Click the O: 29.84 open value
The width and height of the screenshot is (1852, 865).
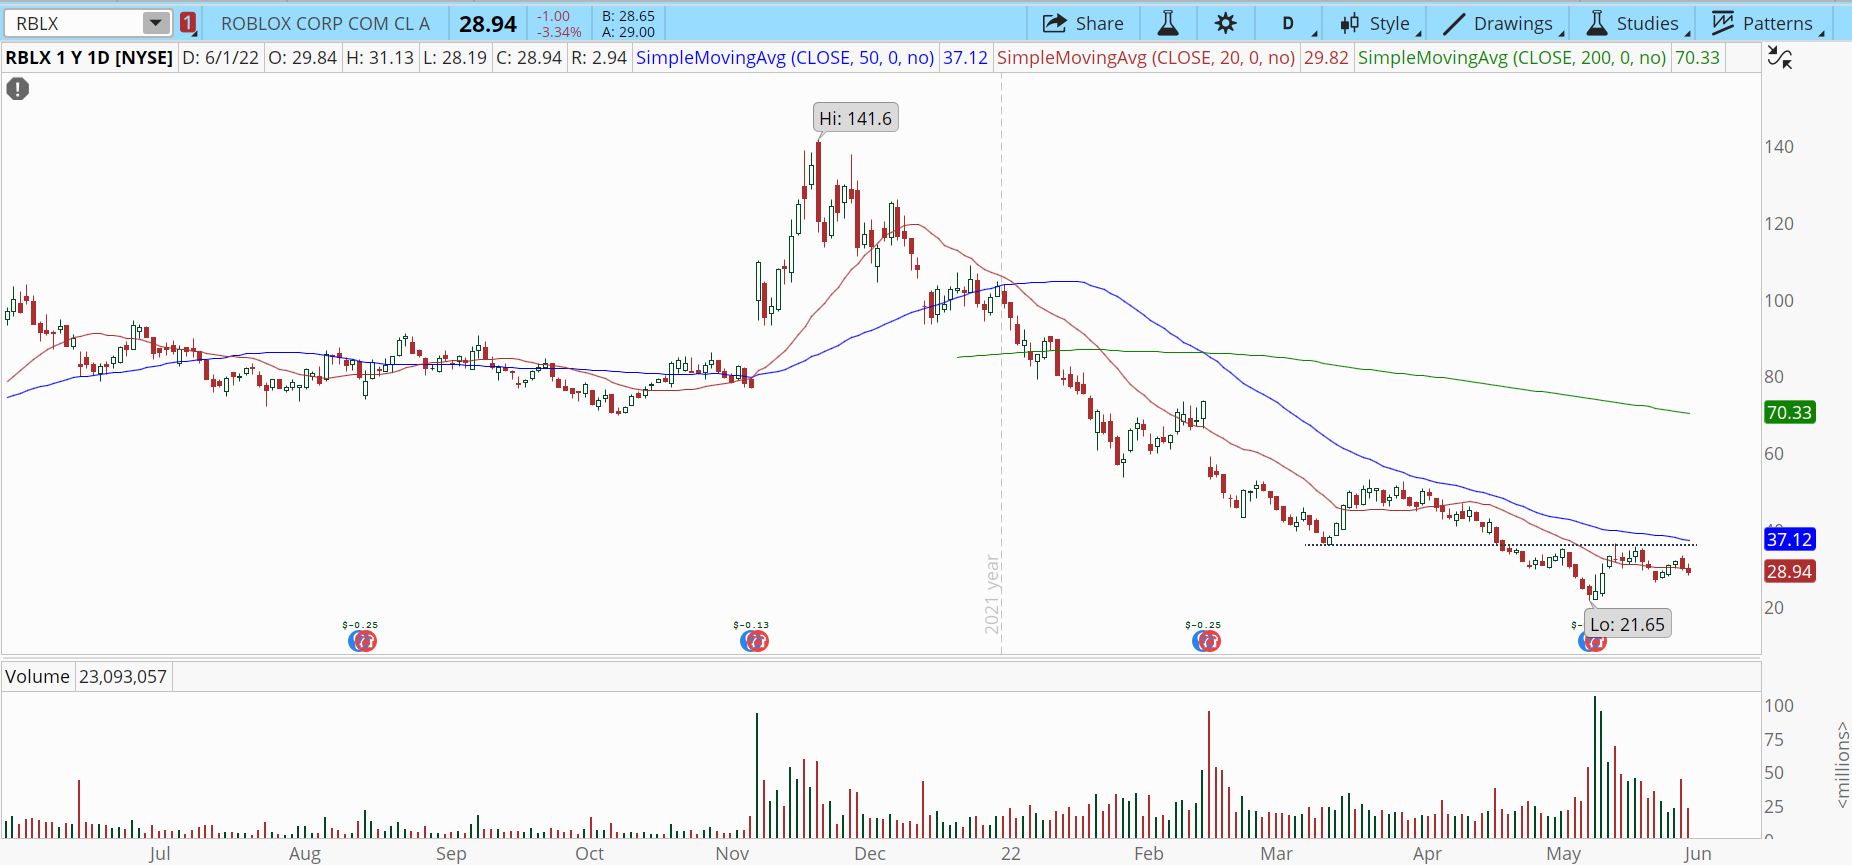click(302, 58)
